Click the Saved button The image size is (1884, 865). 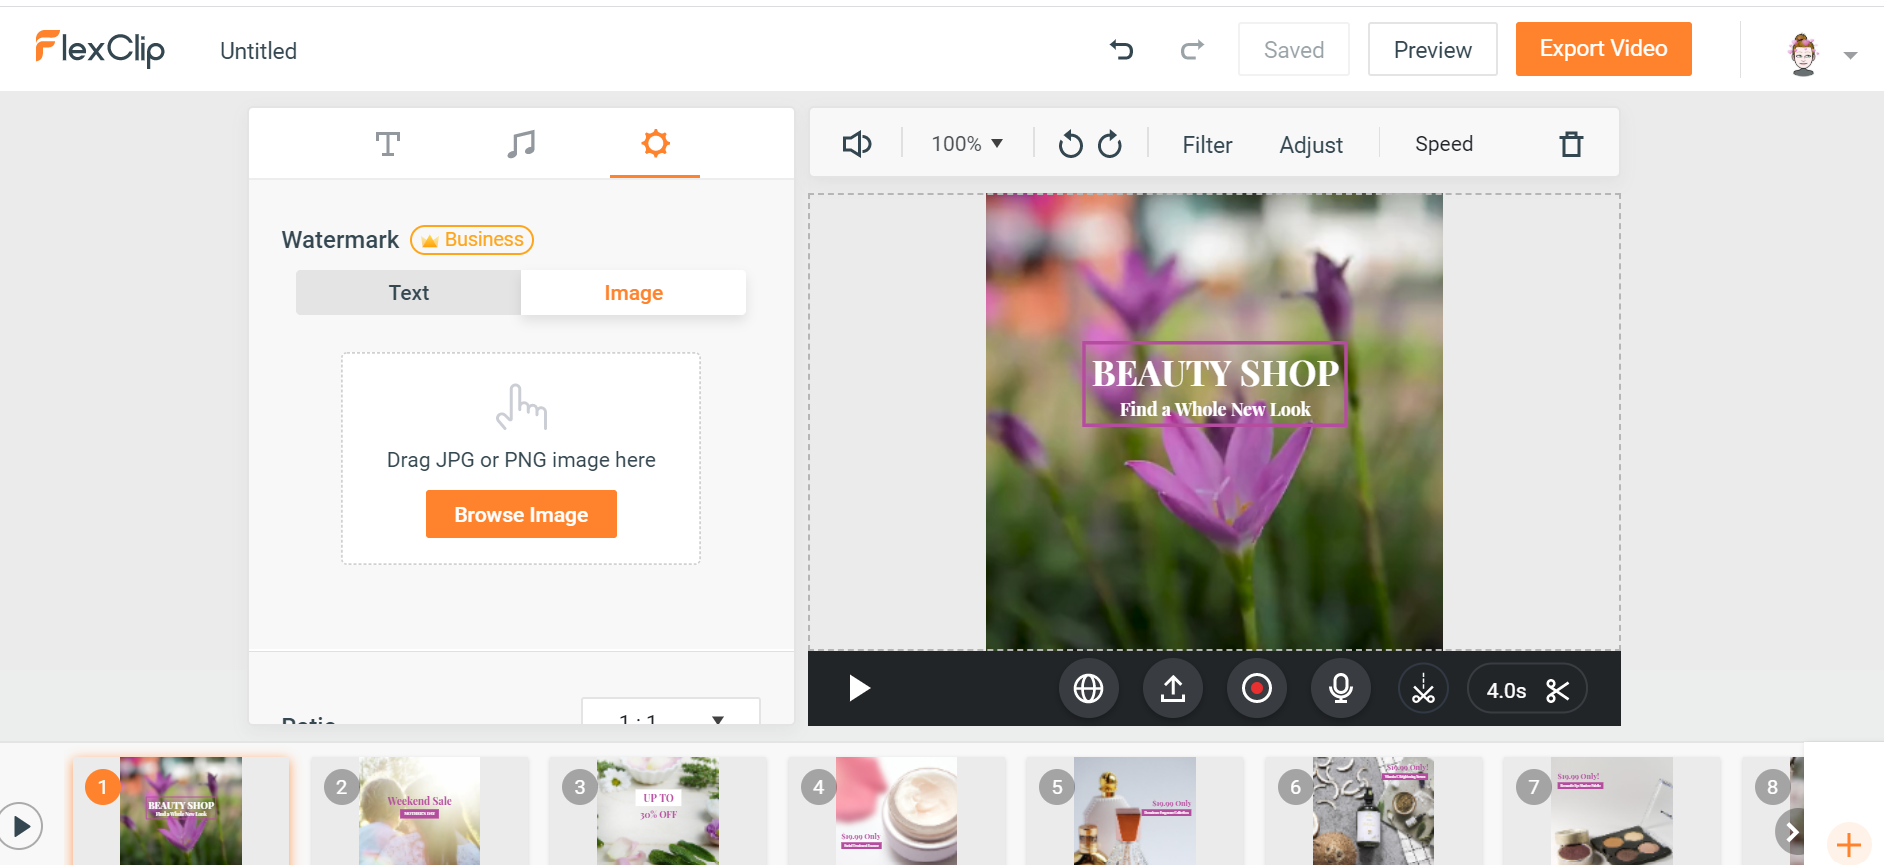tap(1294, 49)
